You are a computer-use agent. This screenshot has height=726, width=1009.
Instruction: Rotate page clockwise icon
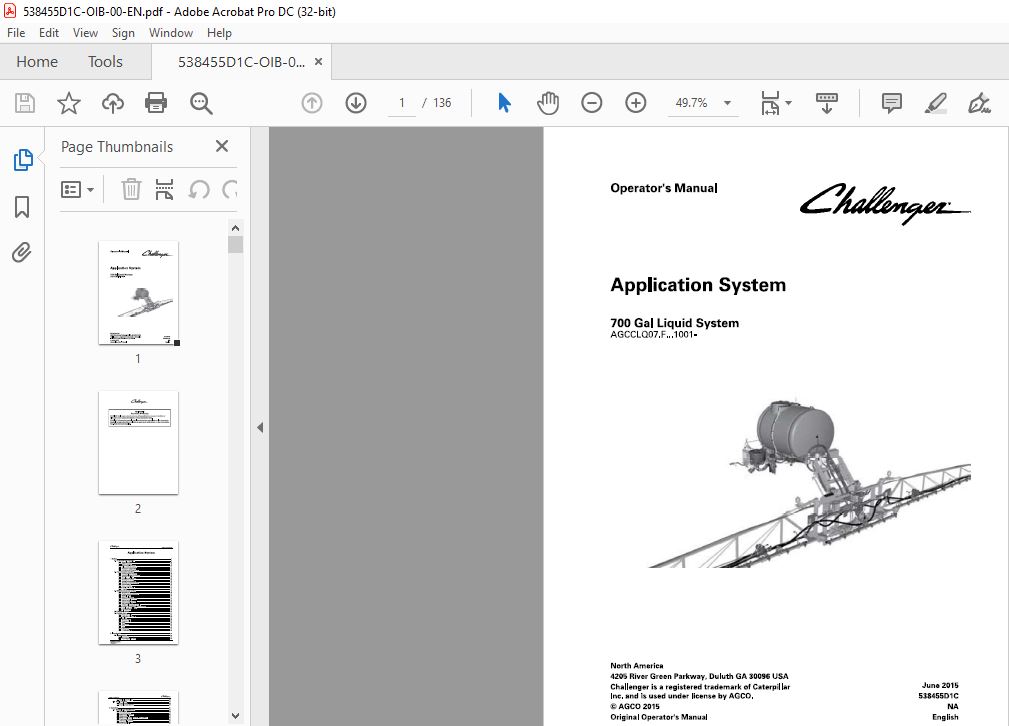pos(230,190)
